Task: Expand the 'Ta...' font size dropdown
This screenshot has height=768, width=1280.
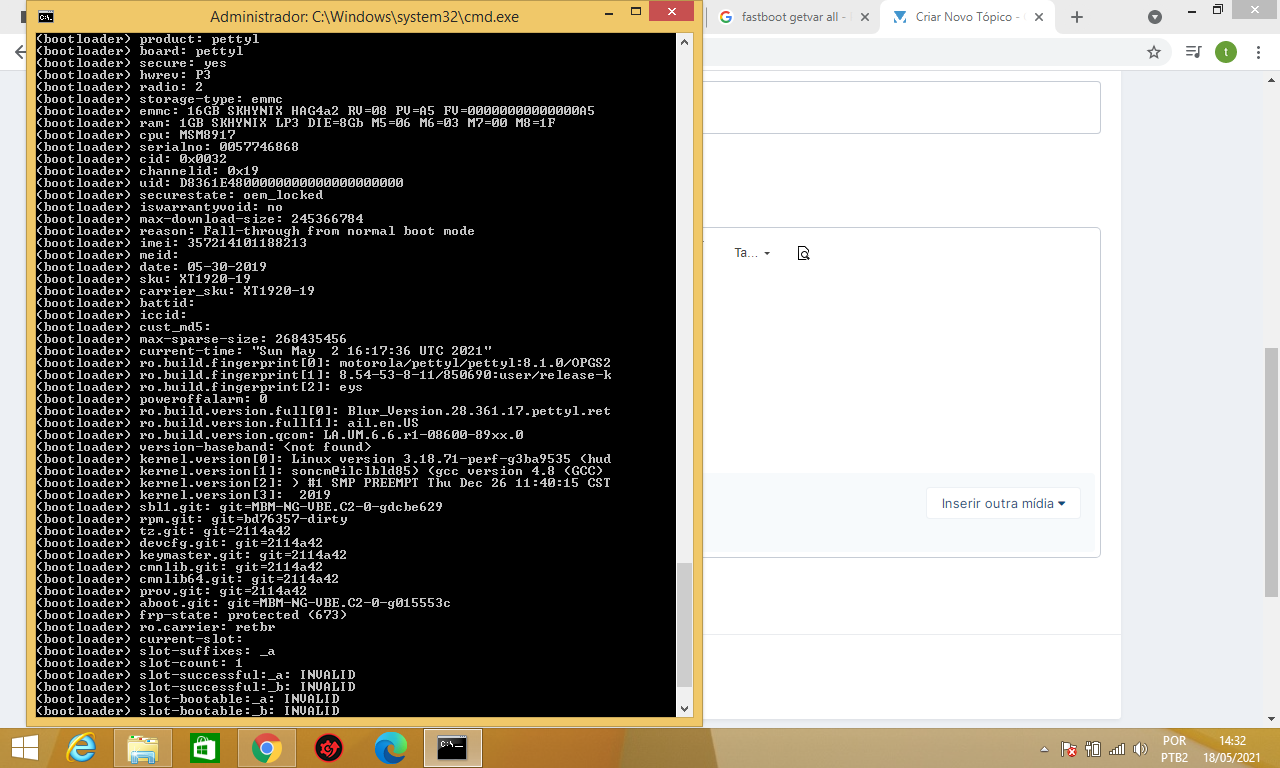Action: click(x=752, y=253)
